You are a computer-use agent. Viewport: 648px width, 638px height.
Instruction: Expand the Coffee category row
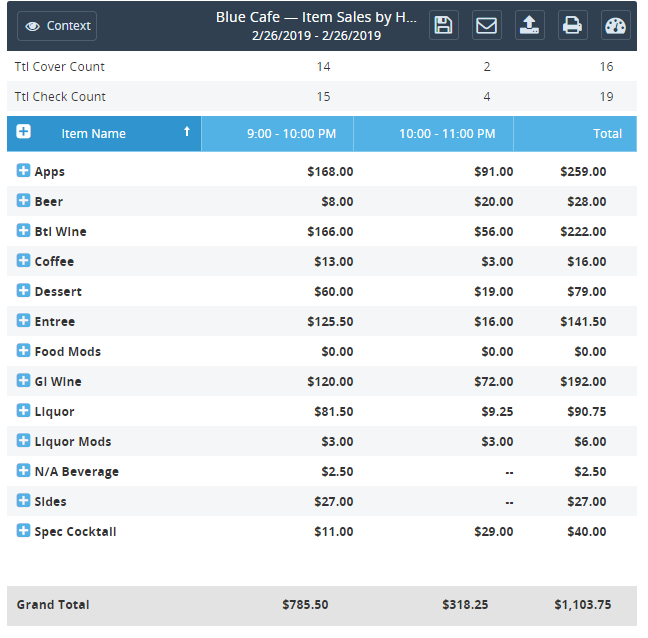24,261
